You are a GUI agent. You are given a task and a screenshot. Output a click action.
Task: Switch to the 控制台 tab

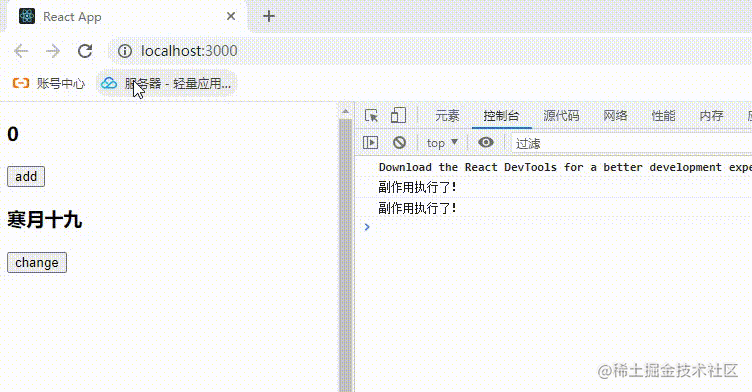[501, 116]
